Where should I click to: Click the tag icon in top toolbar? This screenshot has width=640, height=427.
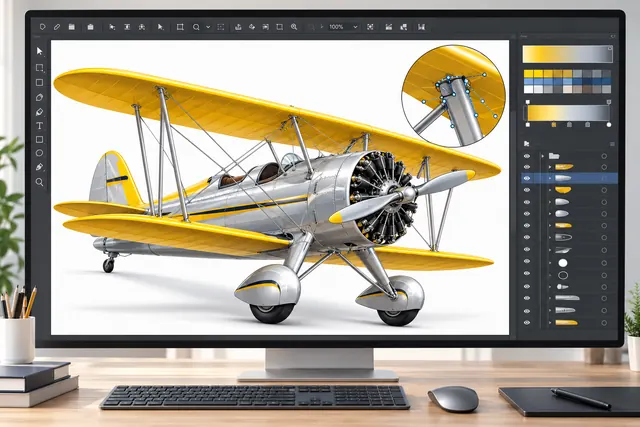click(42, 27)
